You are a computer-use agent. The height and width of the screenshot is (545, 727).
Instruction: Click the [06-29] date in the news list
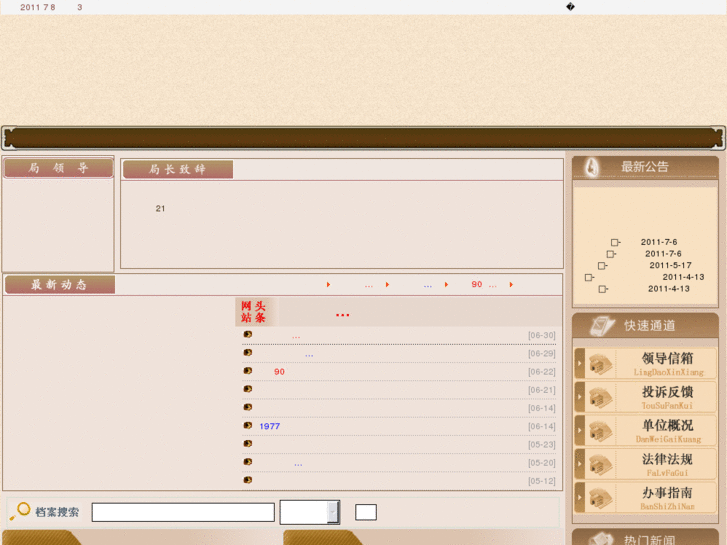point(542,353)
